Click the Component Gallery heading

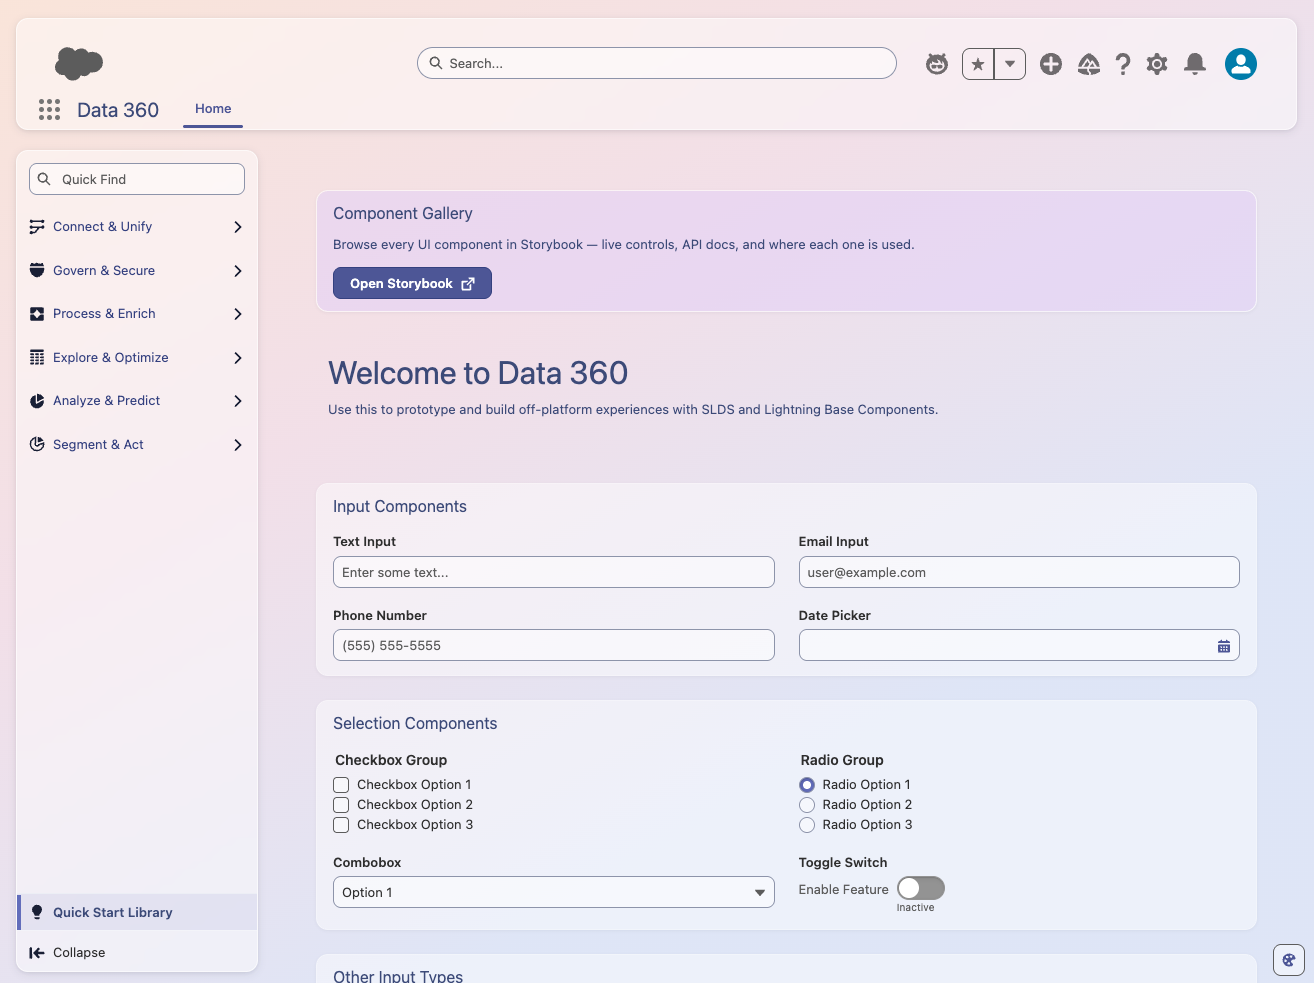coord(403,214)
